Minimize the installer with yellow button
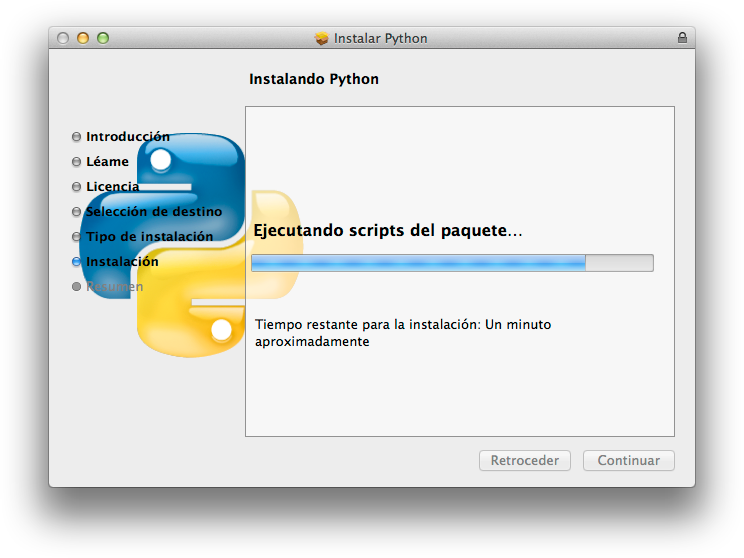 coord(83,38)
